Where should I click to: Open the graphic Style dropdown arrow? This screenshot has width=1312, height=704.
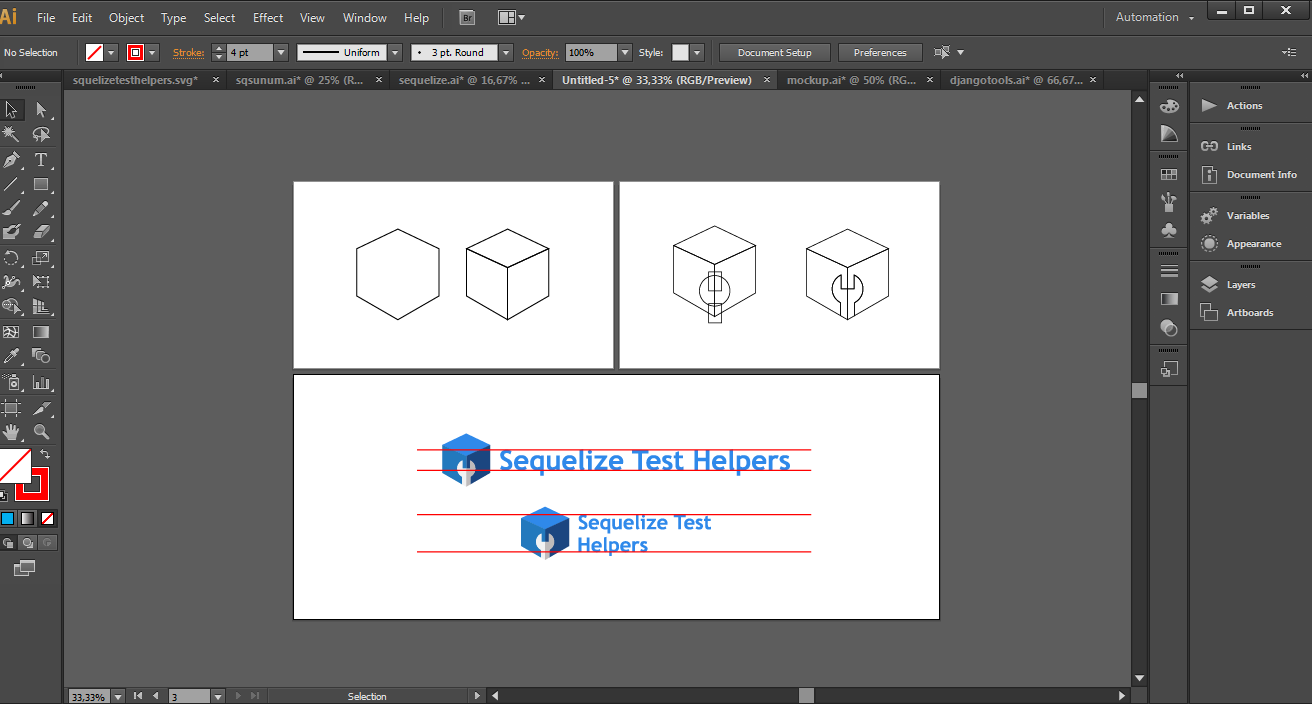(697, 52)
